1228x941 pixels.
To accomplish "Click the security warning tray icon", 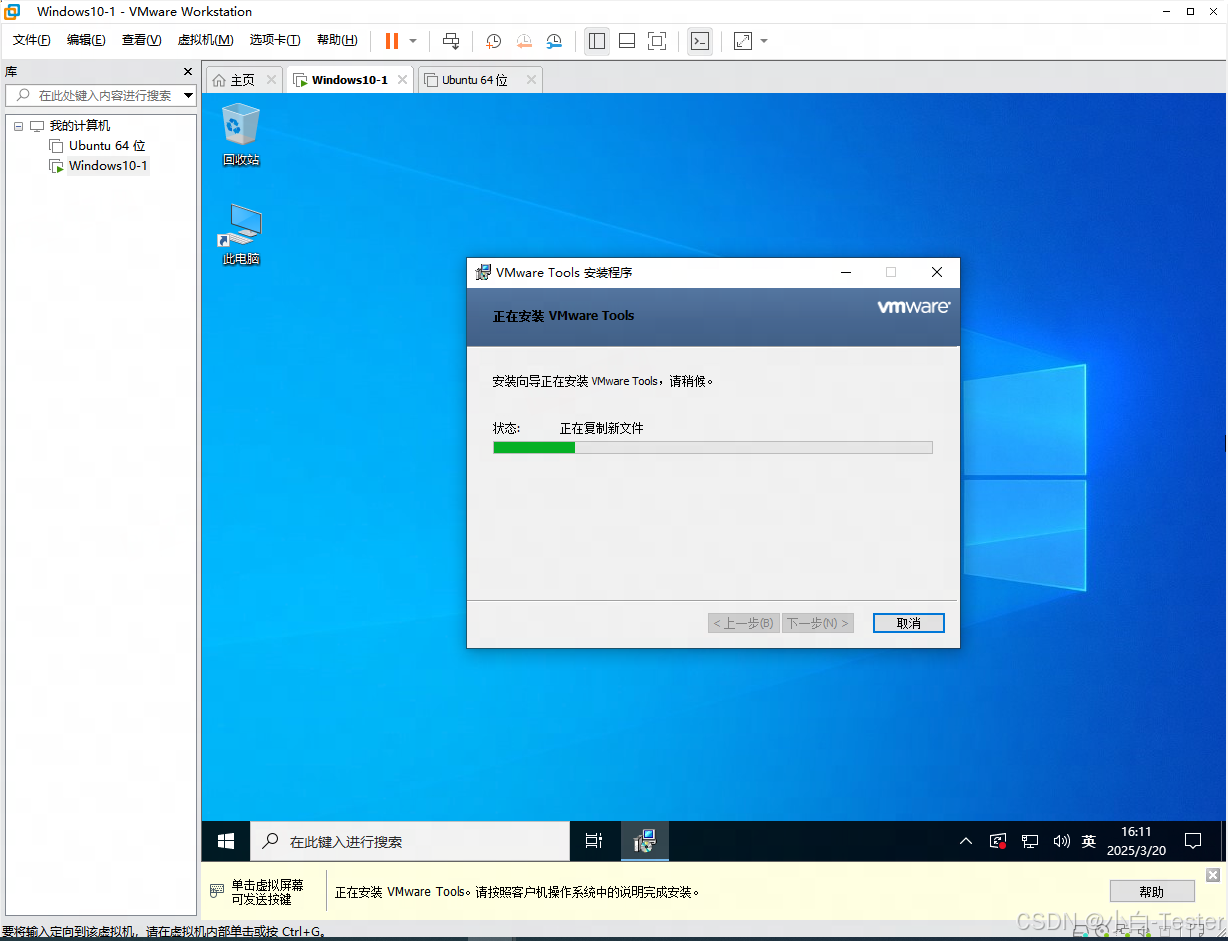I will click(998, 841).
